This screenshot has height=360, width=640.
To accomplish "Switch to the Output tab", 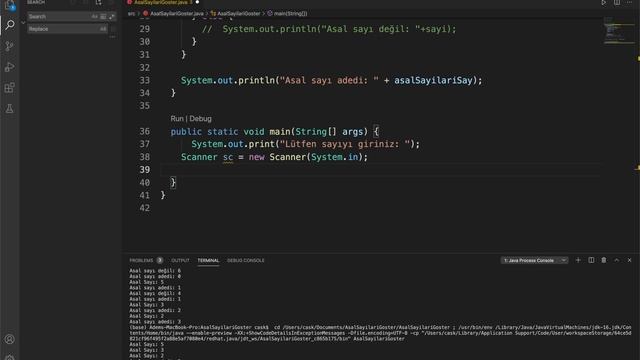I will pos(180,260).
